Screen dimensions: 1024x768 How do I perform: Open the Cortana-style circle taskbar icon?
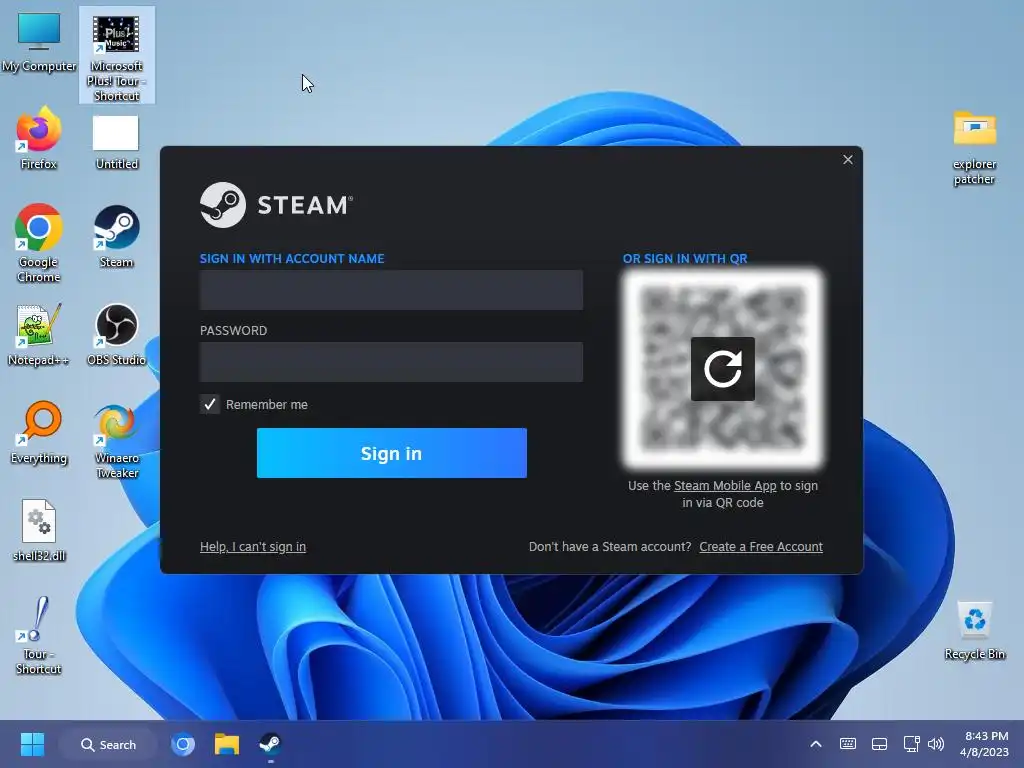pyautogui.click(x=183, y=744)
